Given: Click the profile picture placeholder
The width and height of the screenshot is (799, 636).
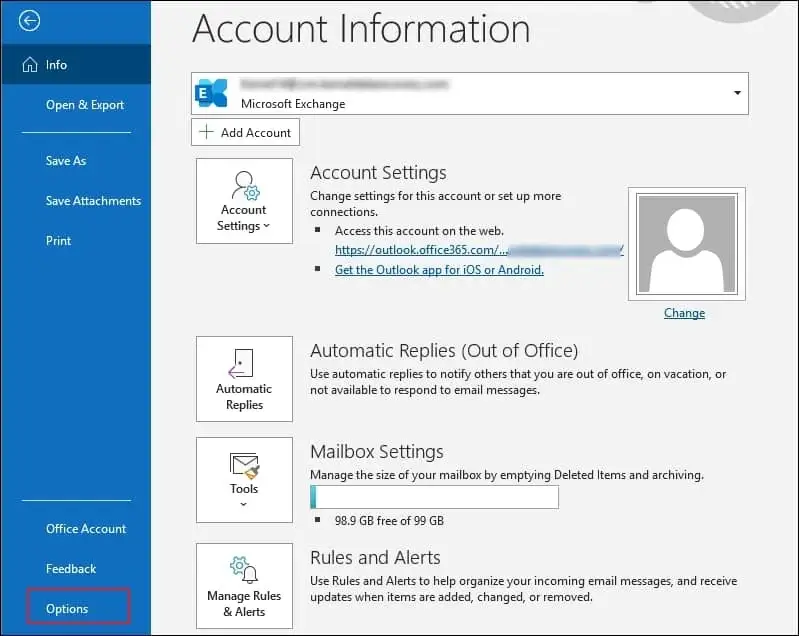Looking at the screenshot, I should (x=687, y=244).
